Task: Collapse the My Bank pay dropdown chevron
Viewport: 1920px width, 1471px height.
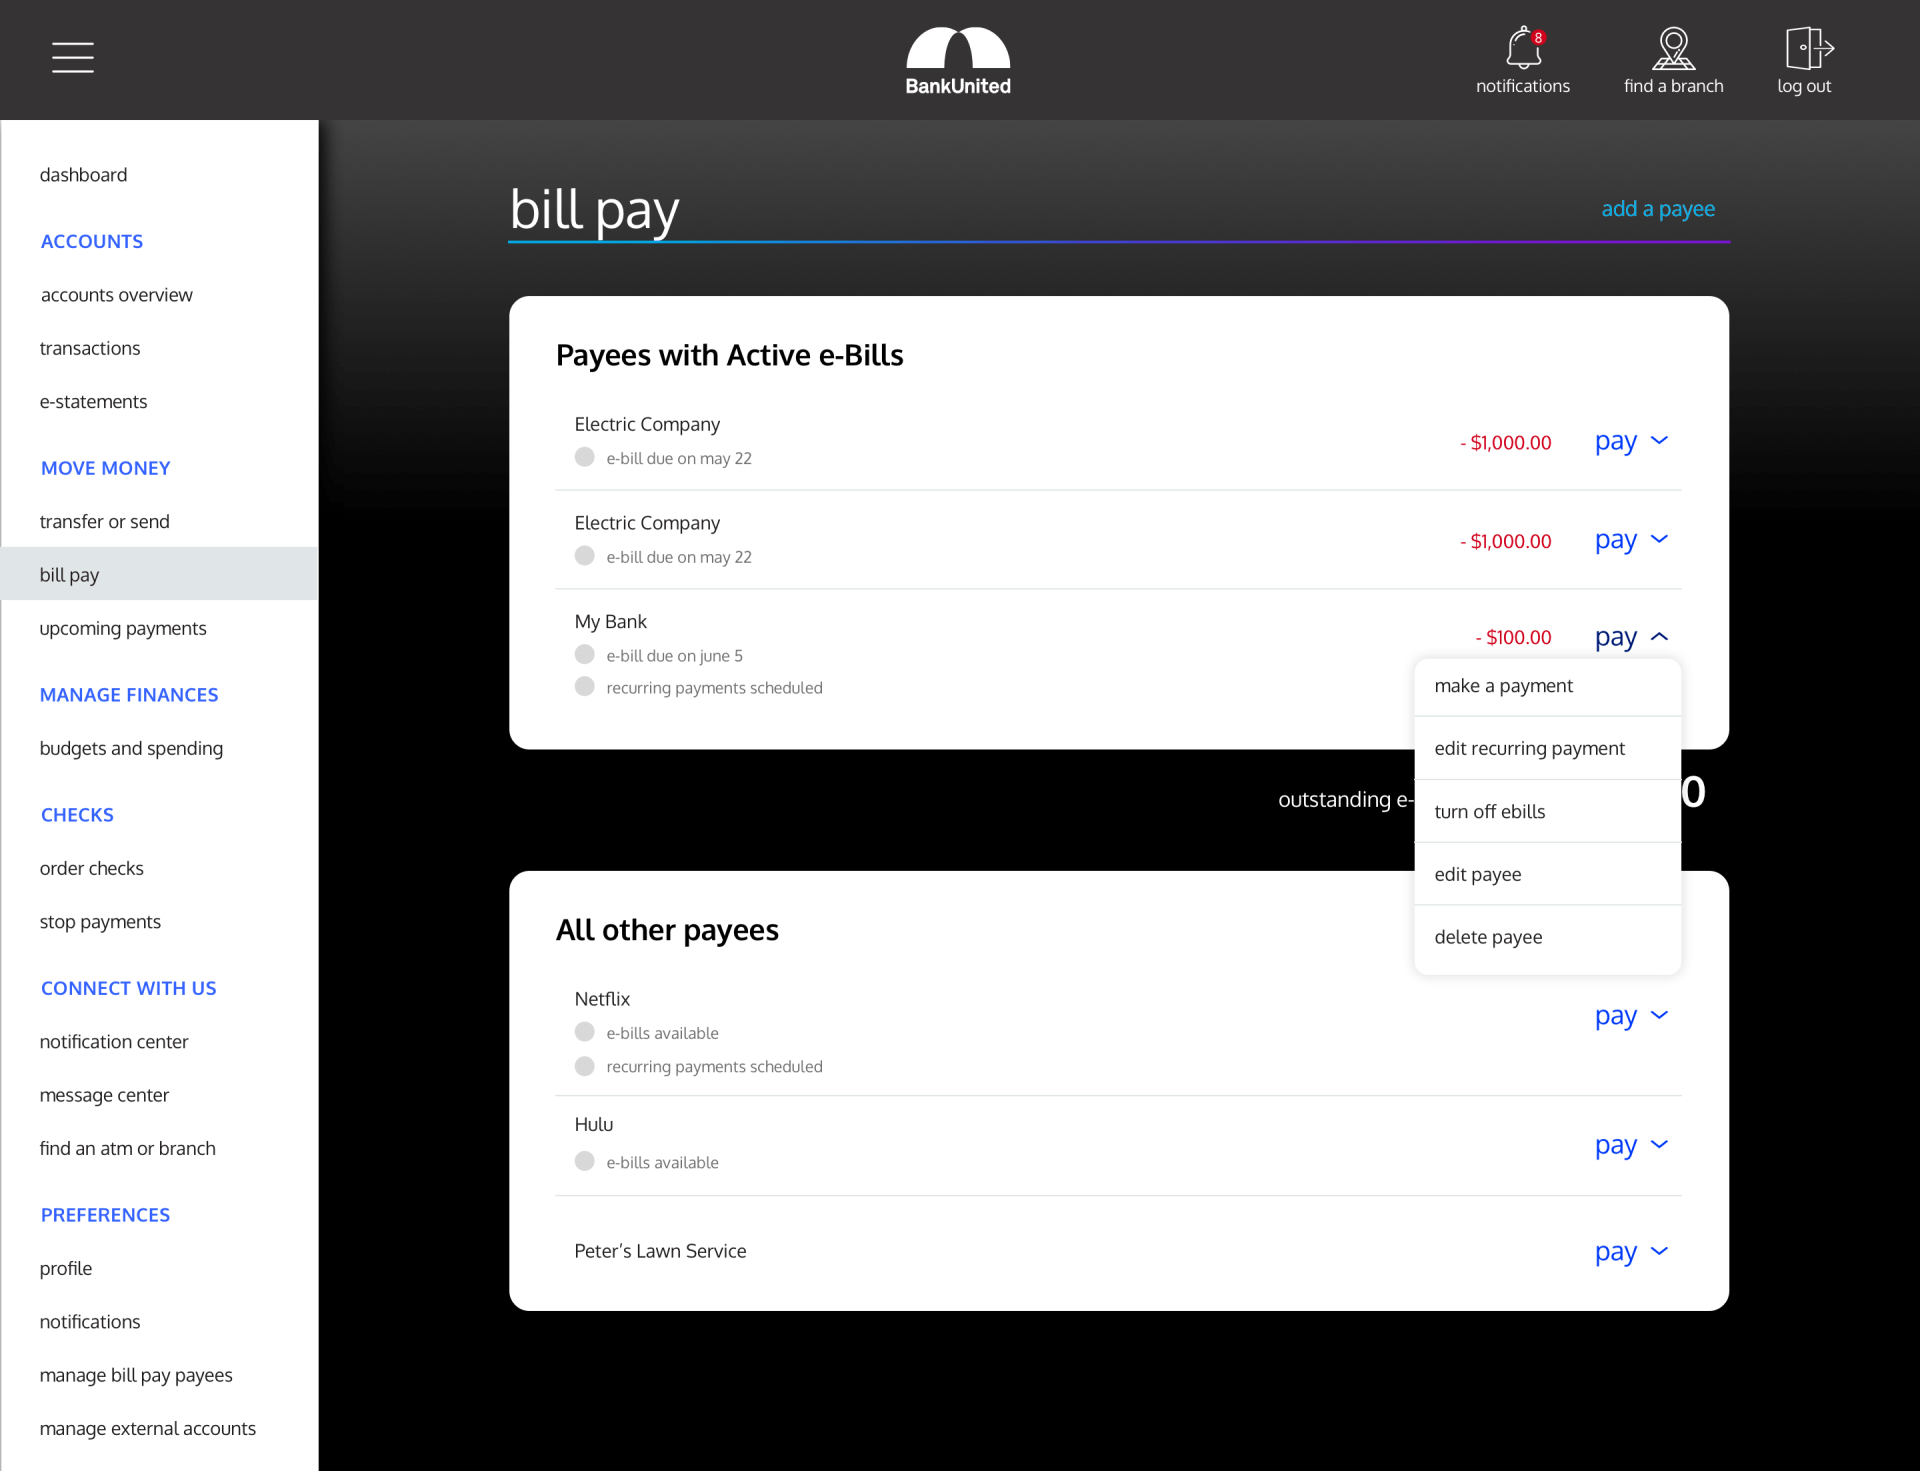Action: coord(1659,637)
